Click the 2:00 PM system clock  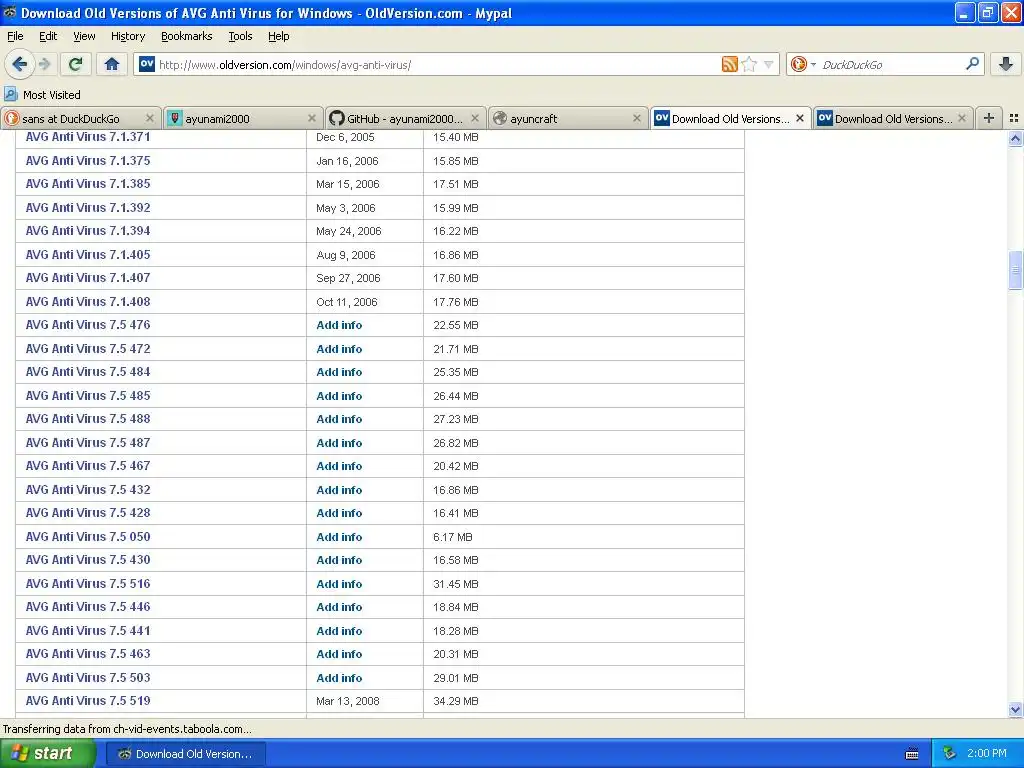(987, 753)
